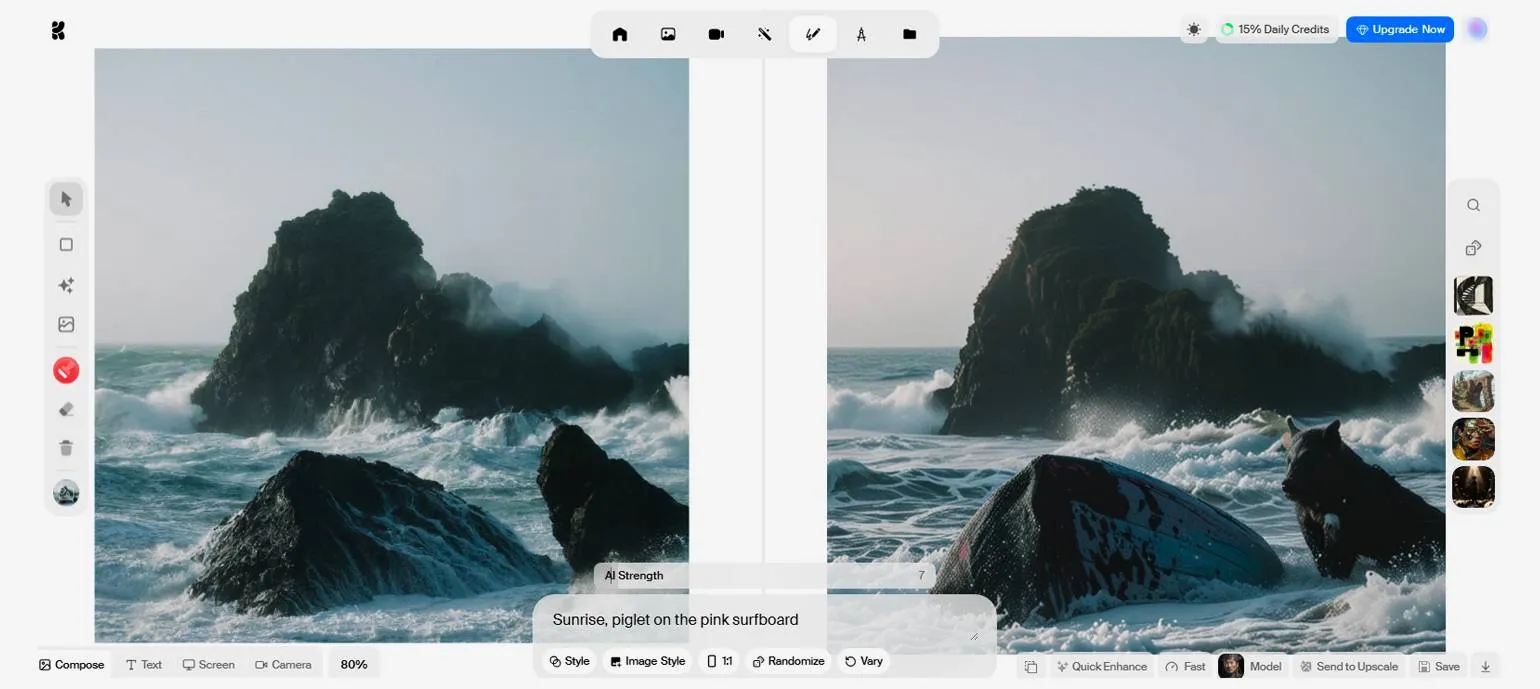Open the video camera tool in top bar
Screen dimensions: 1540x689
tap(716, 34)
